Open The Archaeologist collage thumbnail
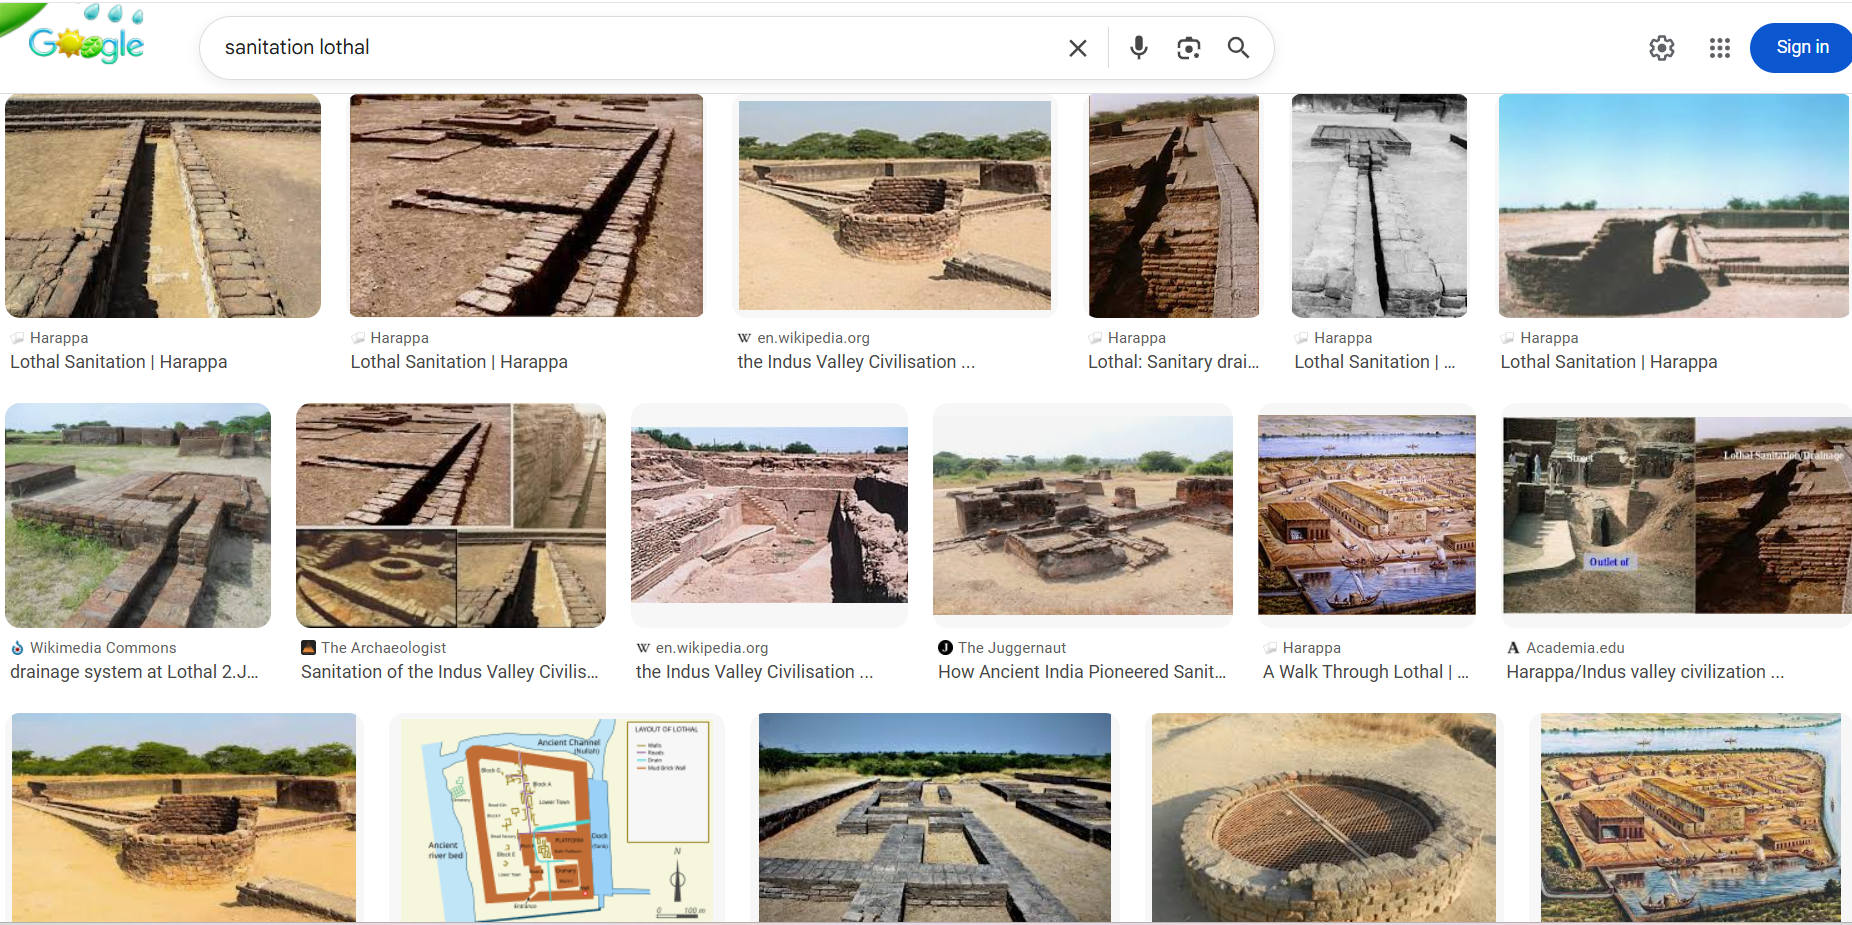 point(451,516)
